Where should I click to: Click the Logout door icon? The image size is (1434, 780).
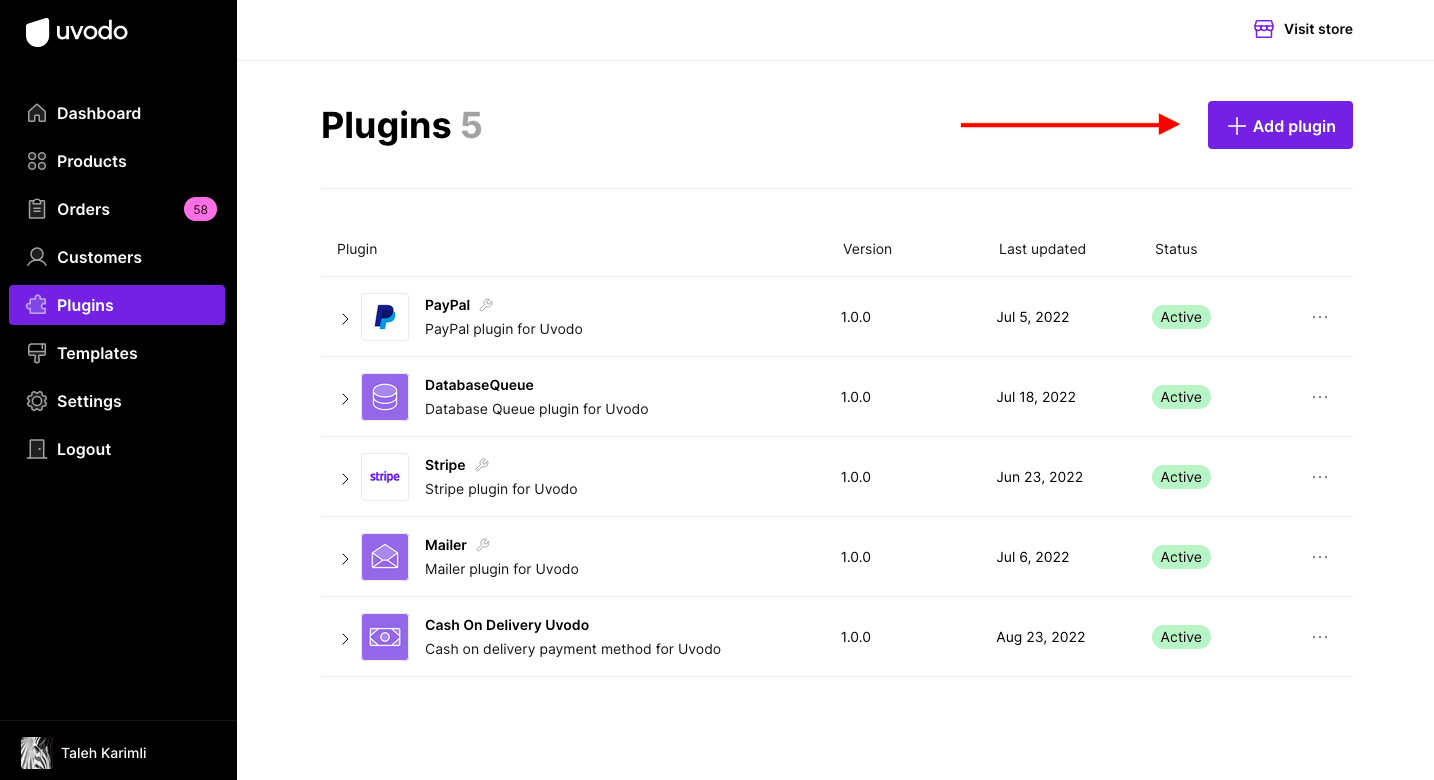tap(37, 449)
